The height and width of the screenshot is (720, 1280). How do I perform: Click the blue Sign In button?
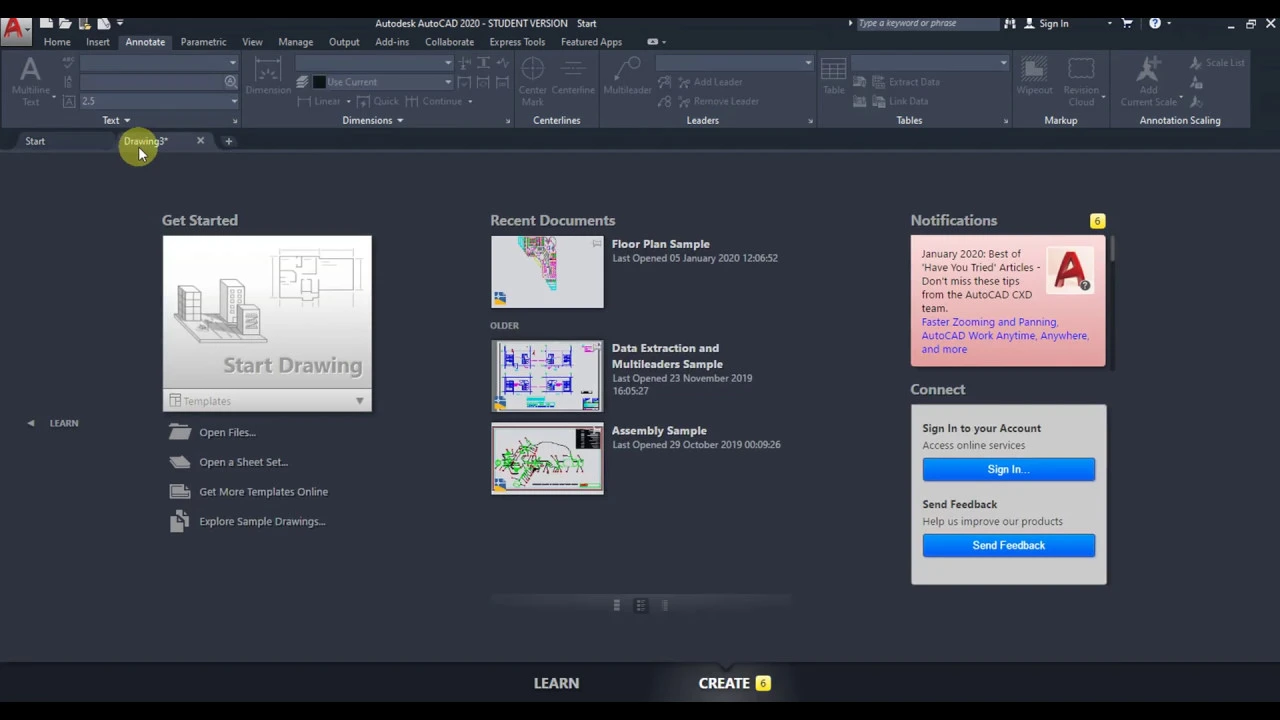[x=1008, y=469]
